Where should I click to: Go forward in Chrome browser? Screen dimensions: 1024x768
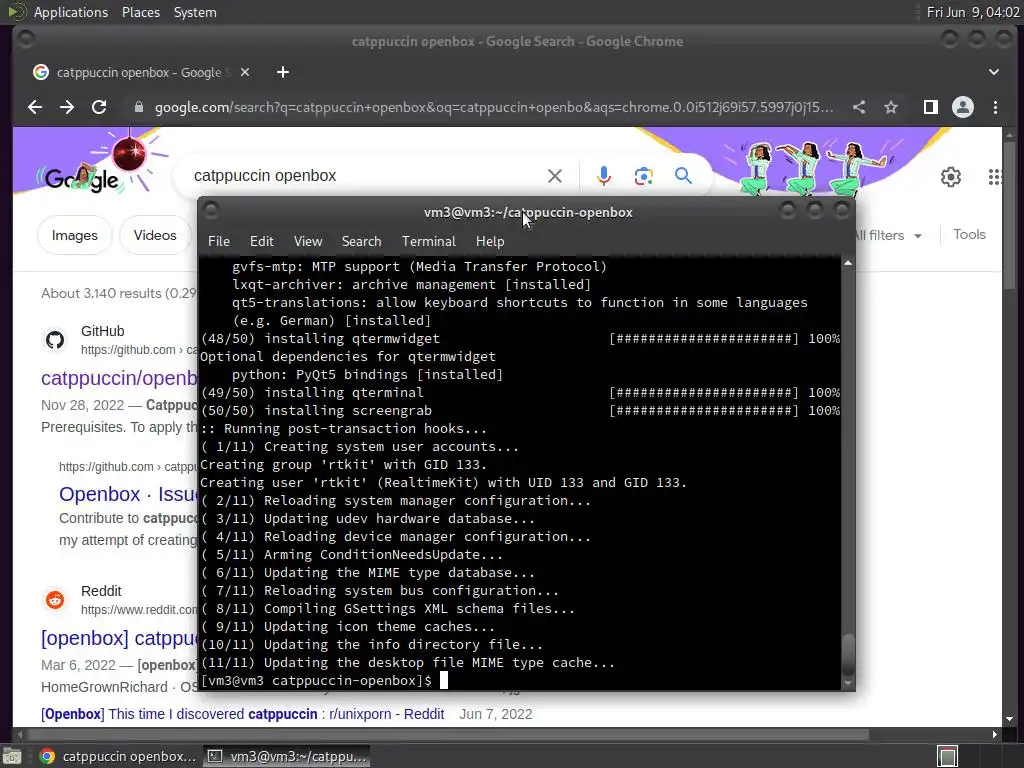tap(67, 107)
